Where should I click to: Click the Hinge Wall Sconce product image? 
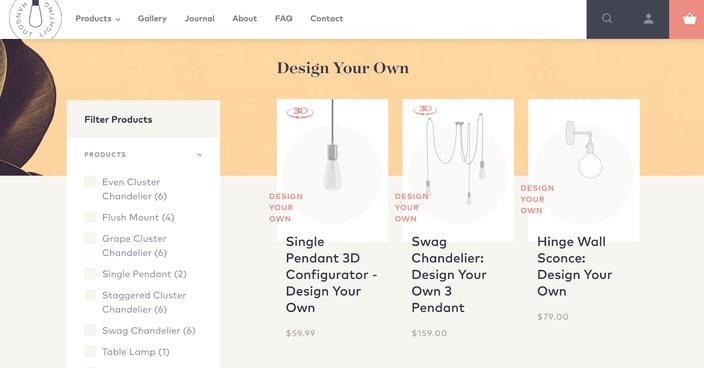584,170
